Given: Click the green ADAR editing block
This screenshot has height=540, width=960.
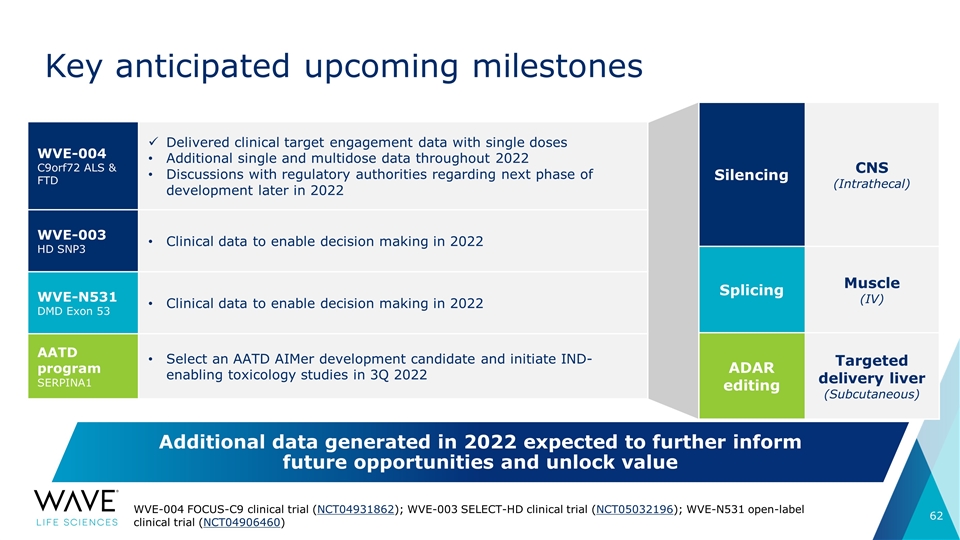Looking at the screenshot, I should (752, 376).
